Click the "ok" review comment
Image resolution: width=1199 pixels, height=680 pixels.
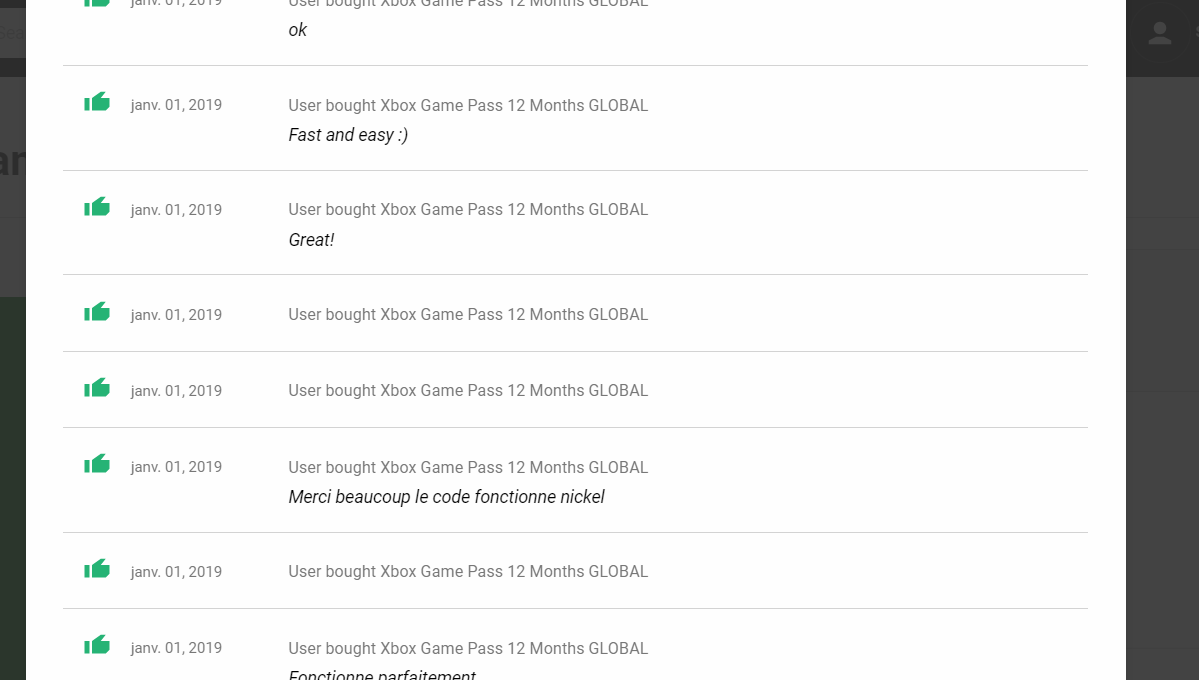(x=297, y=30)
